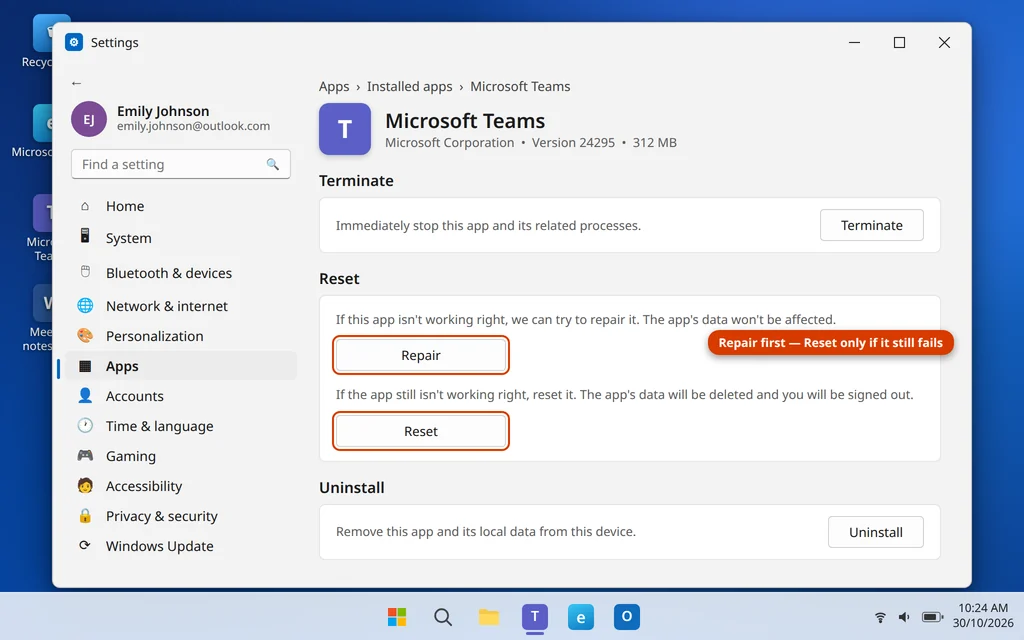Click the Terminate button

(x=871, y=225)
